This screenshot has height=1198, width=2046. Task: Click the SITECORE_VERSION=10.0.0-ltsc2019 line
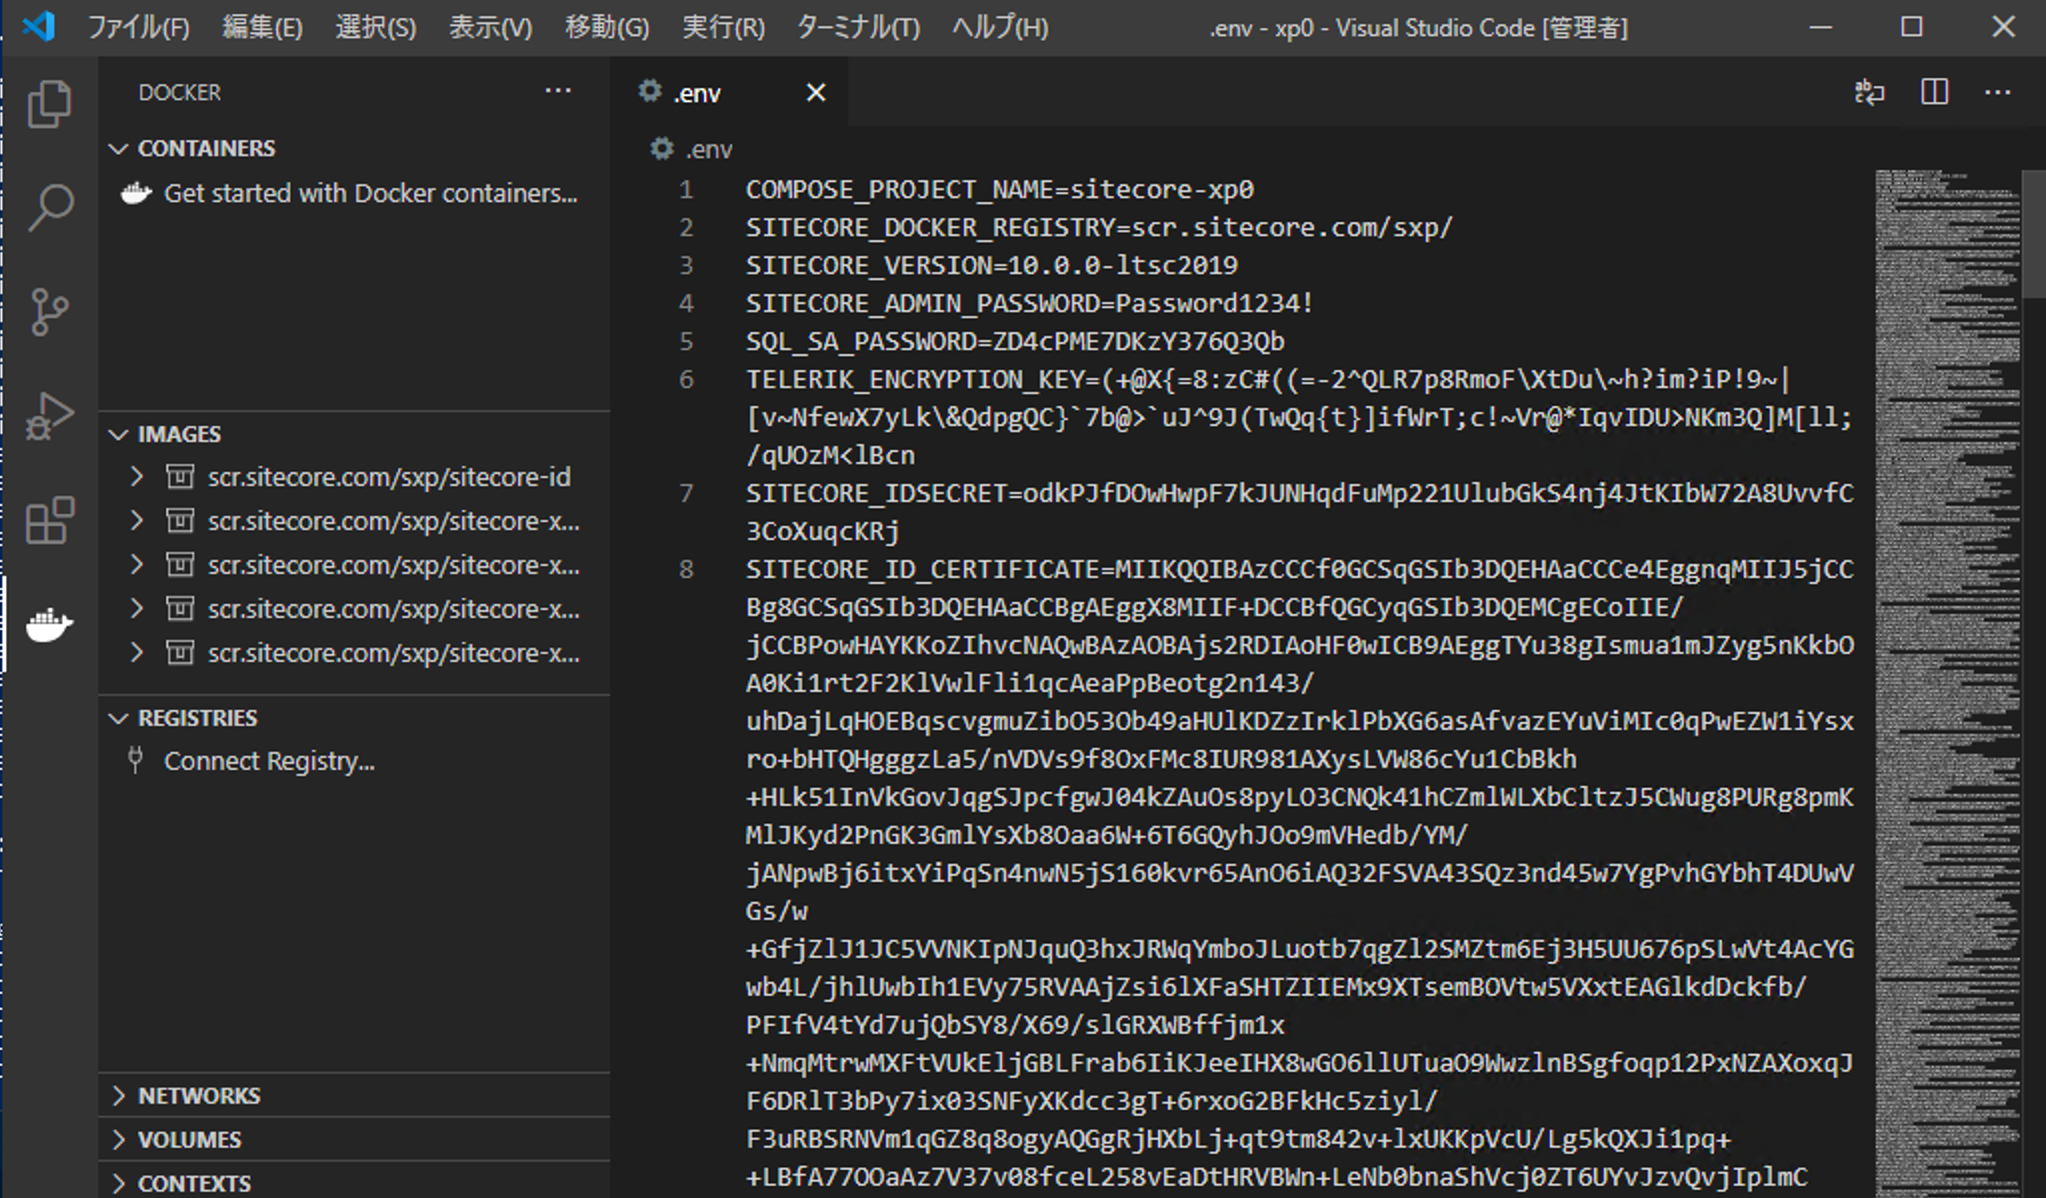point(992,265)
